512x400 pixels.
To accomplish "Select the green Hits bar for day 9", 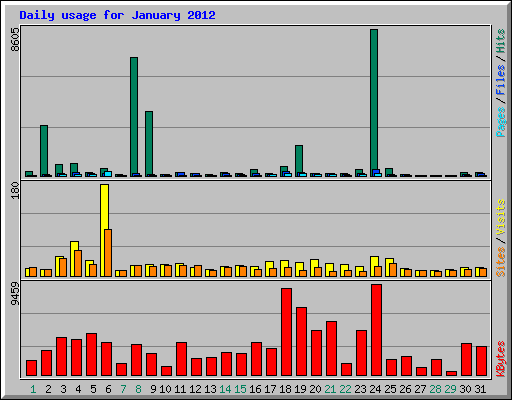I will [x=149, y=143].
